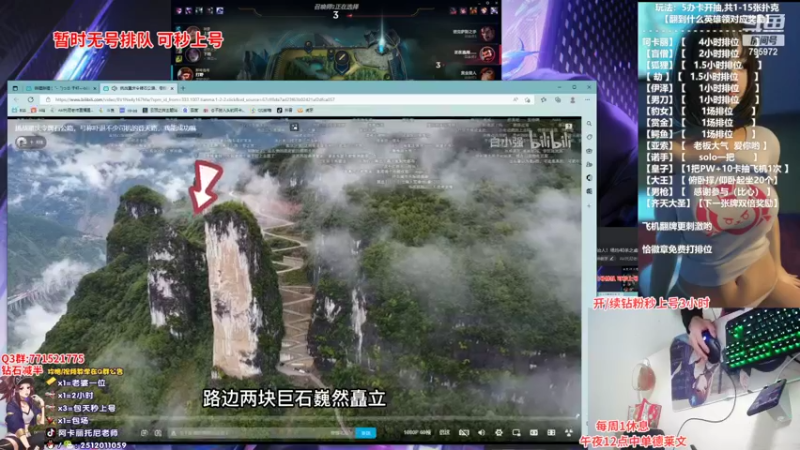Open the Edge sidebar search icon
The image size is (800, 450).
point(589,123)
